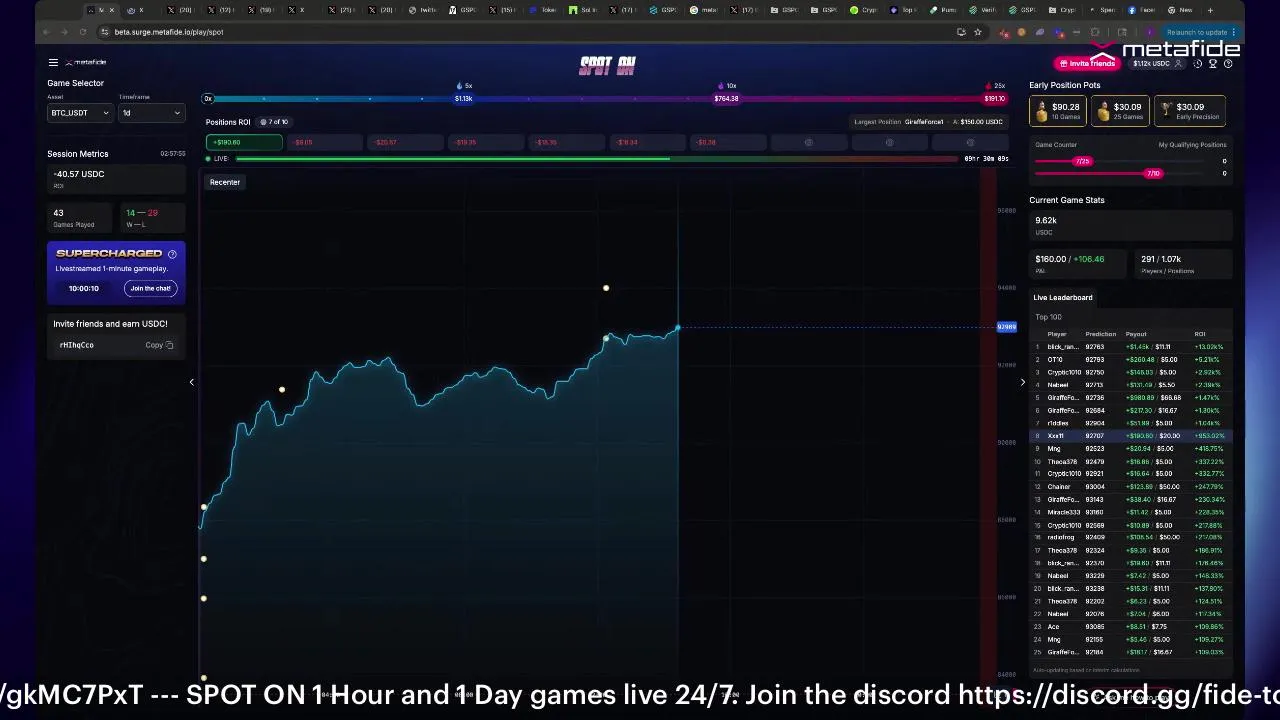Click the ROI column header in leaderboard
1280x720 pixels.
1200,334
